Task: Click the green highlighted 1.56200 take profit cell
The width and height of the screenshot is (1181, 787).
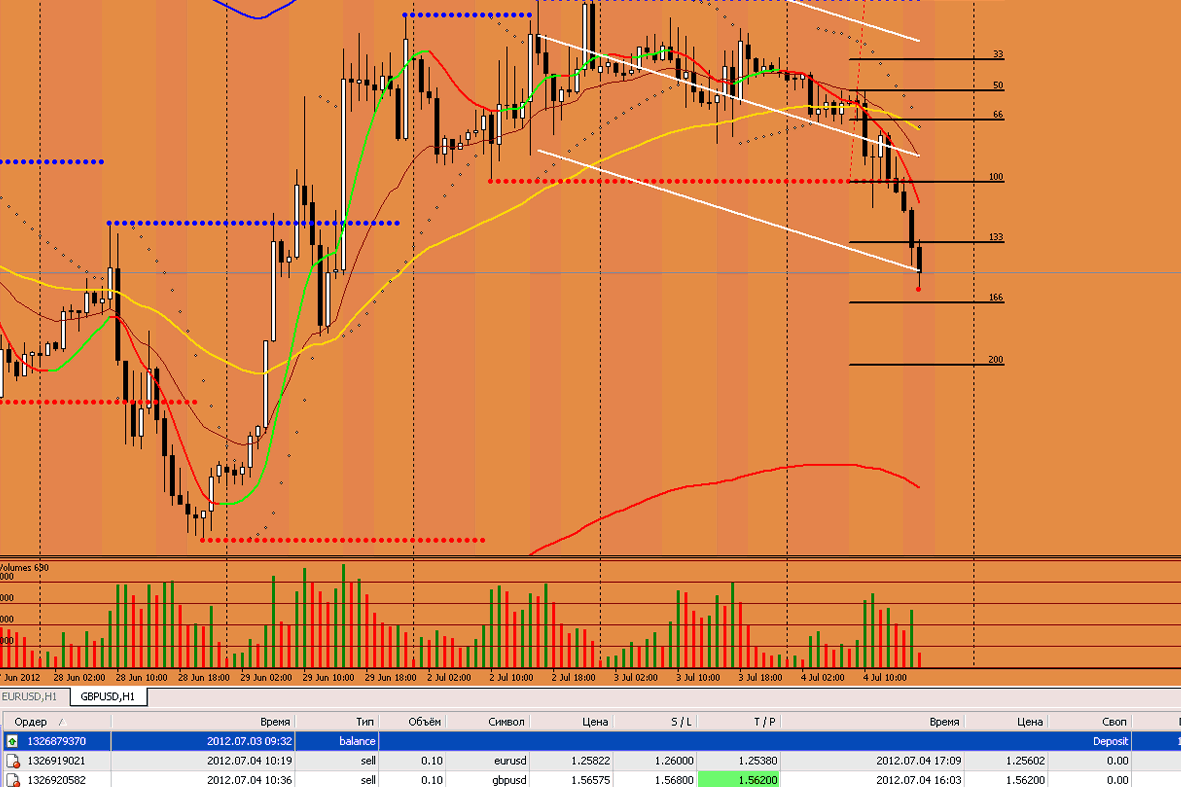Action: click(740, 779)
